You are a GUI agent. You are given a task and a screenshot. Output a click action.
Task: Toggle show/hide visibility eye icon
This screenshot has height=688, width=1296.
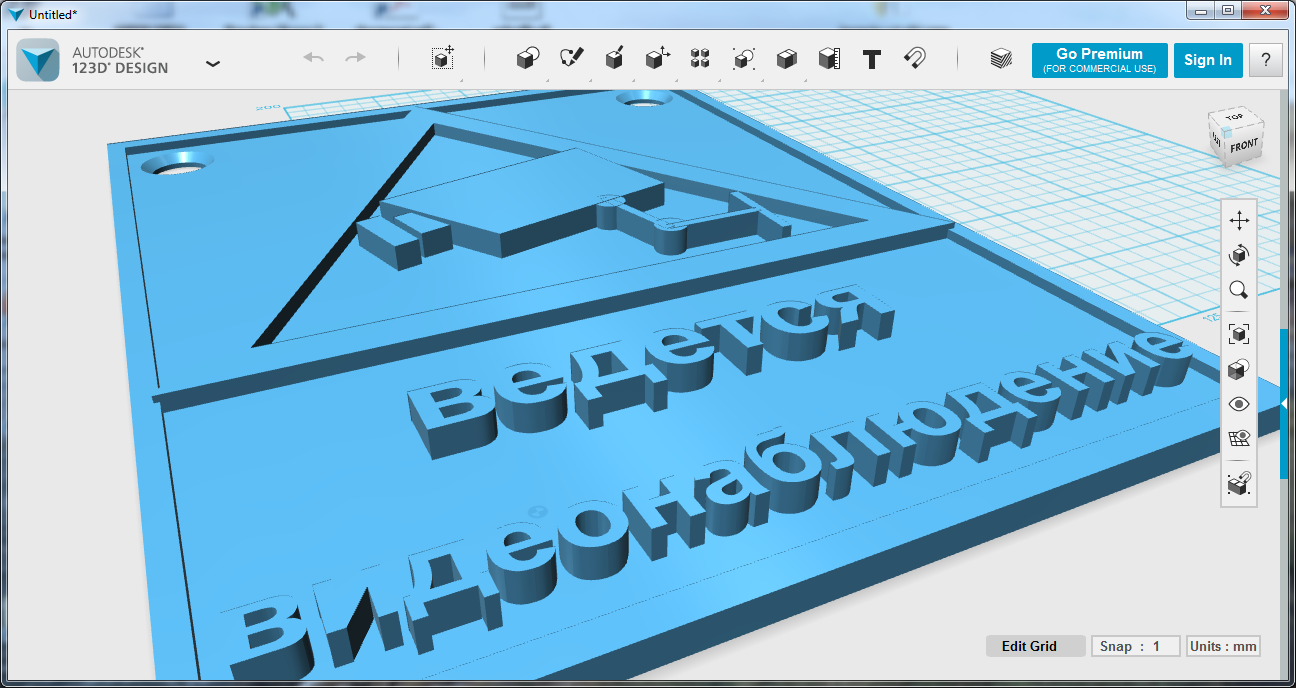[x=1239, y=404]
